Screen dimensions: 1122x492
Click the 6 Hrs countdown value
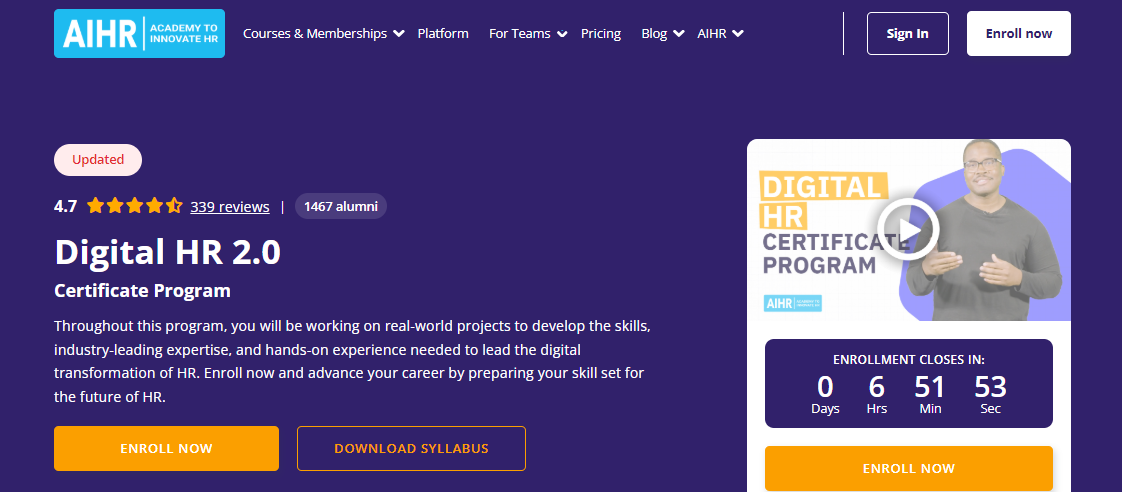(877, 395)
